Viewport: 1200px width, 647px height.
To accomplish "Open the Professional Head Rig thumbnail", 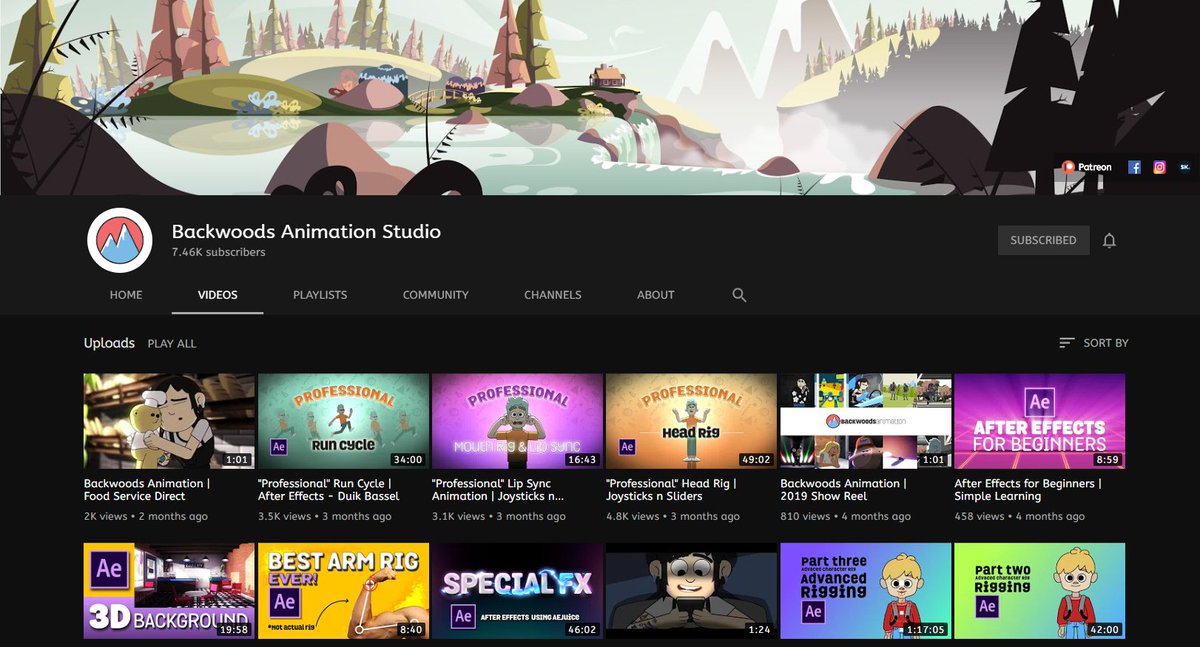I will click(x=691, y=421).
